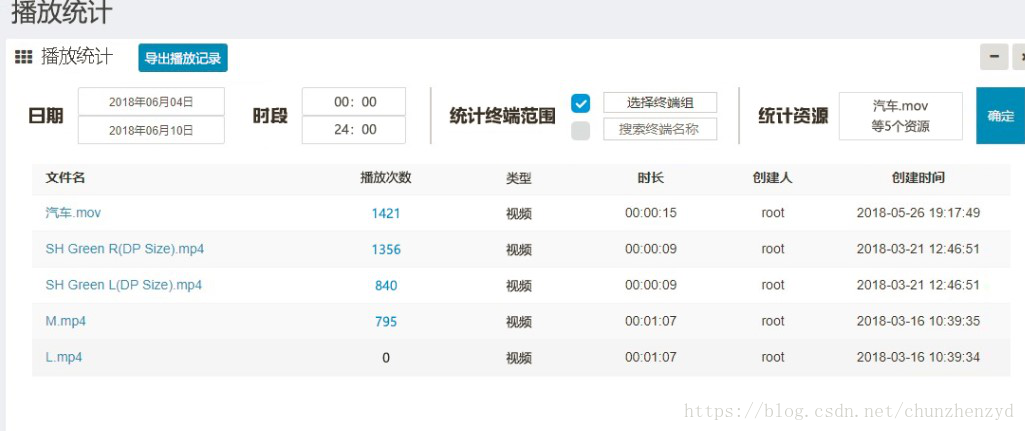Click play count 840

pos(386,285)
